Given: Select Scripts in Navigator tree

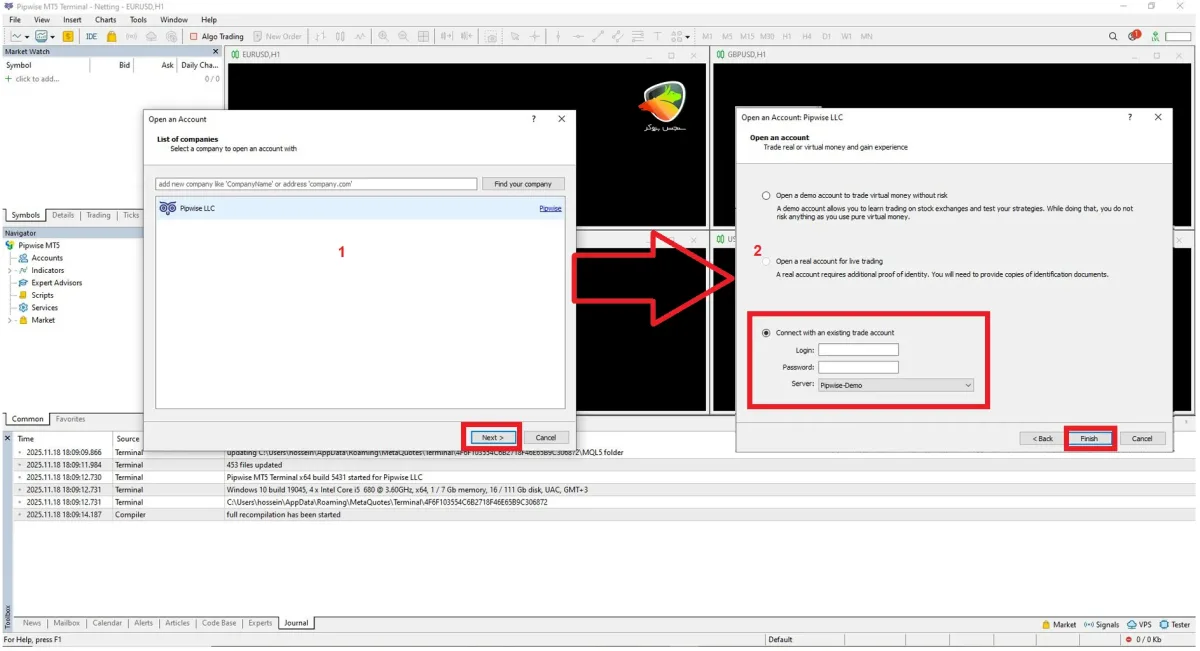Looking at the screenshot, I should click(42, 295).
